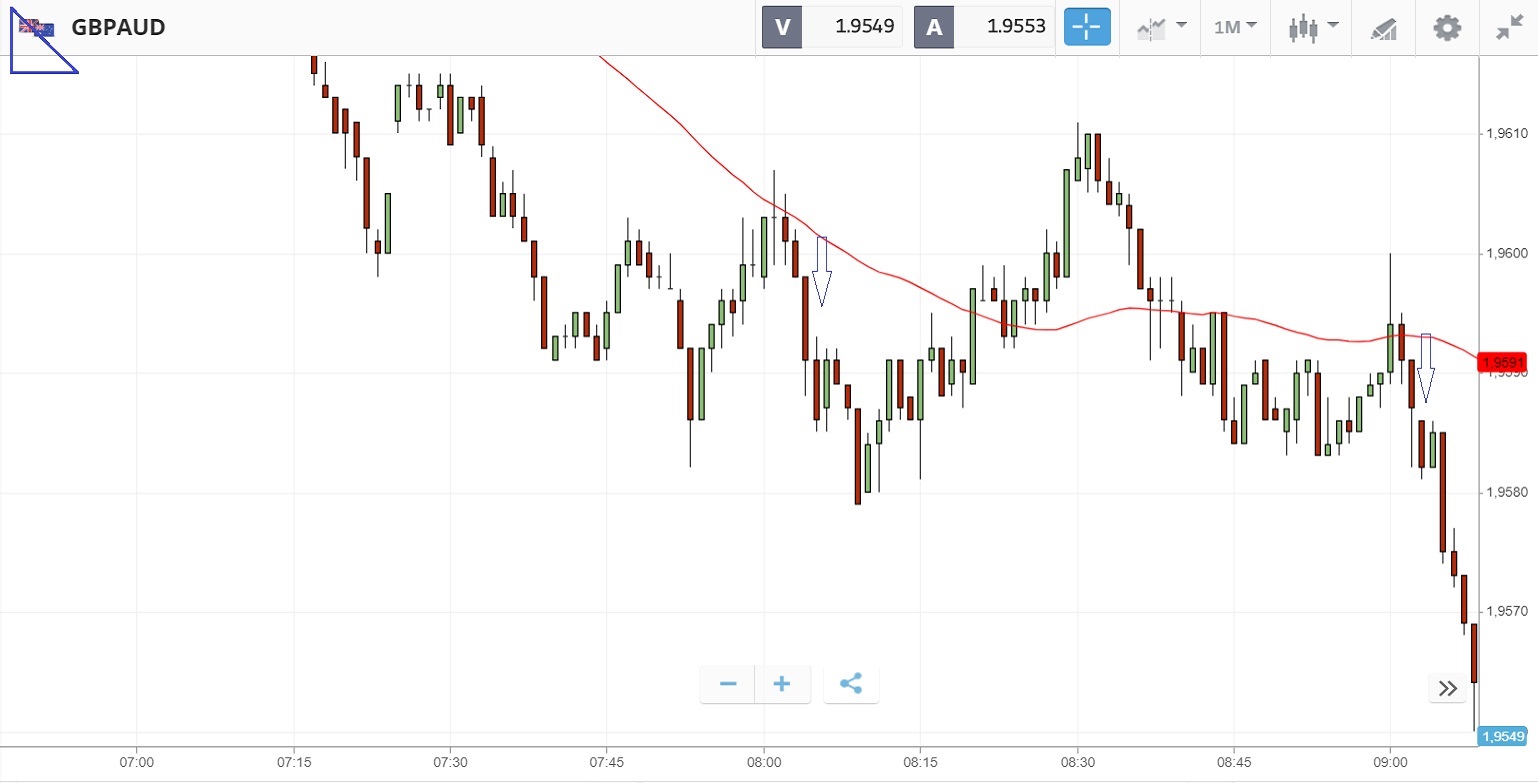The image size is (1538, 783).
Task: Click the collapse chart arrows icon
Action: (x=1509, y=28)
